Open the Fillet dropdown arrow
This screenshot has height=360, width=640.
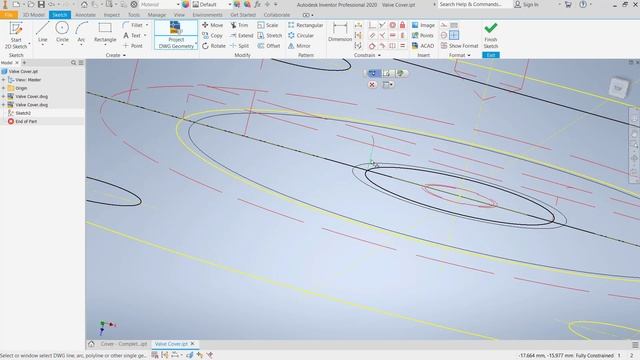[x=147, y=25]
